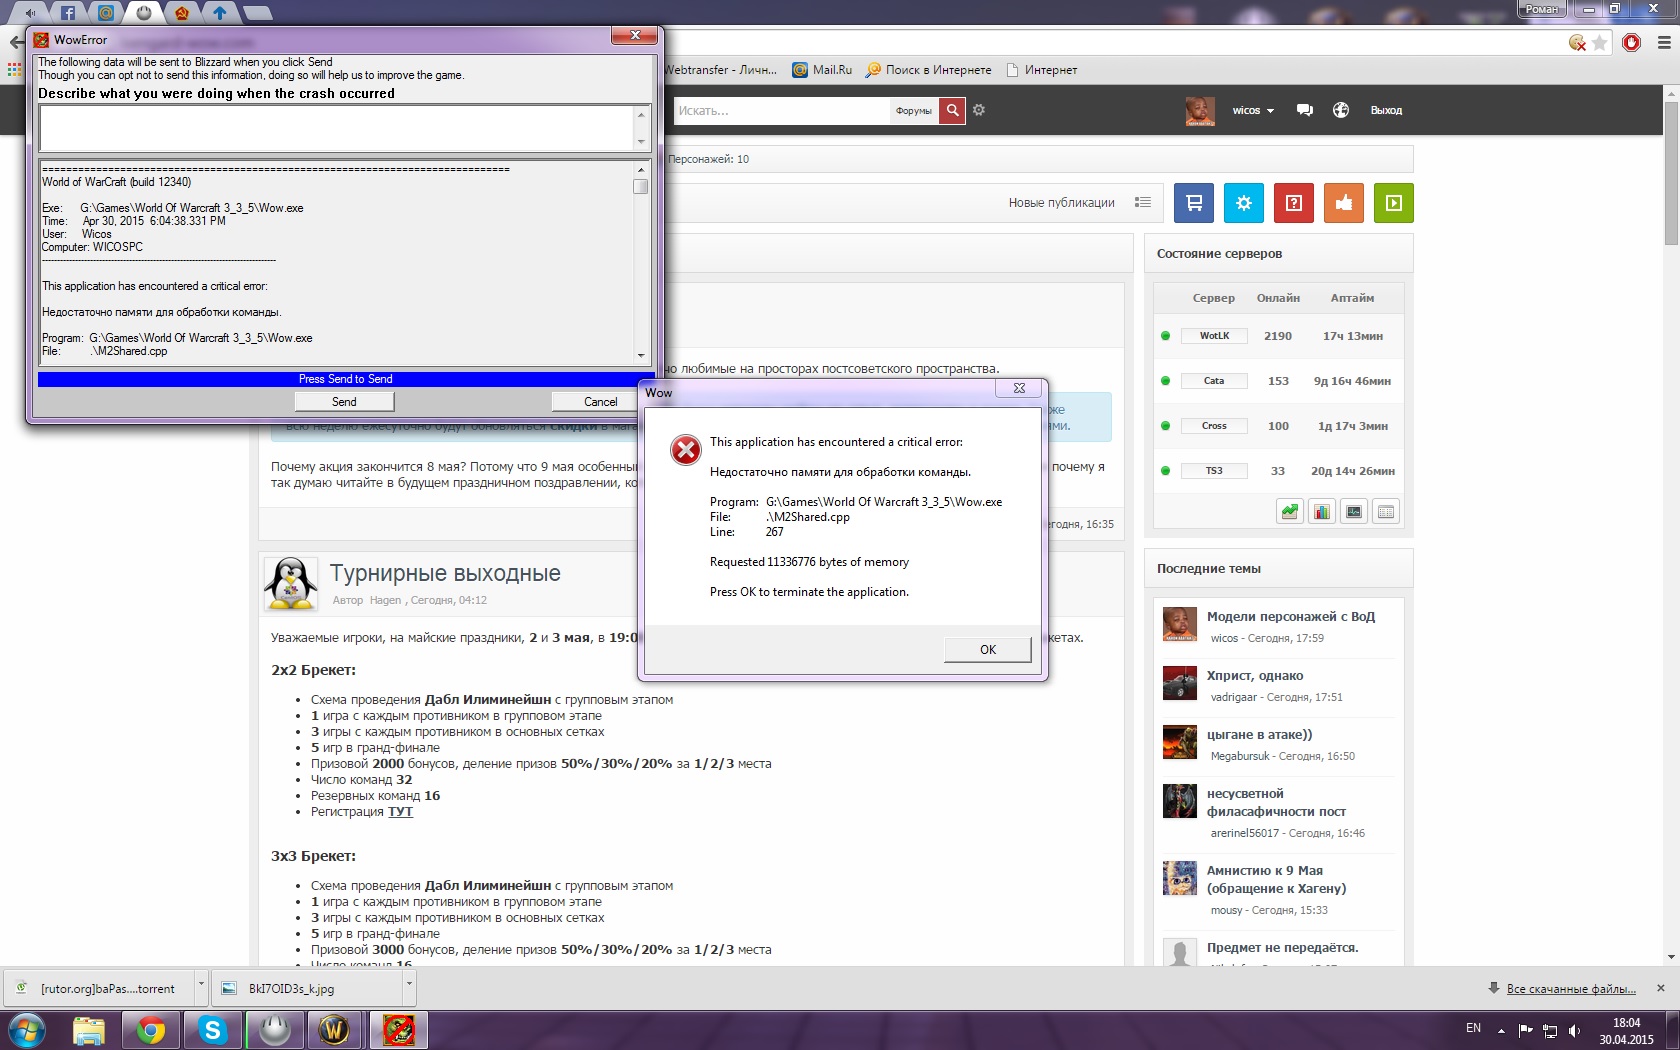Open the World of Warcraft taskbar icon
Viewport: 1680px width, 1050px height.
[x=334, y=1029]
